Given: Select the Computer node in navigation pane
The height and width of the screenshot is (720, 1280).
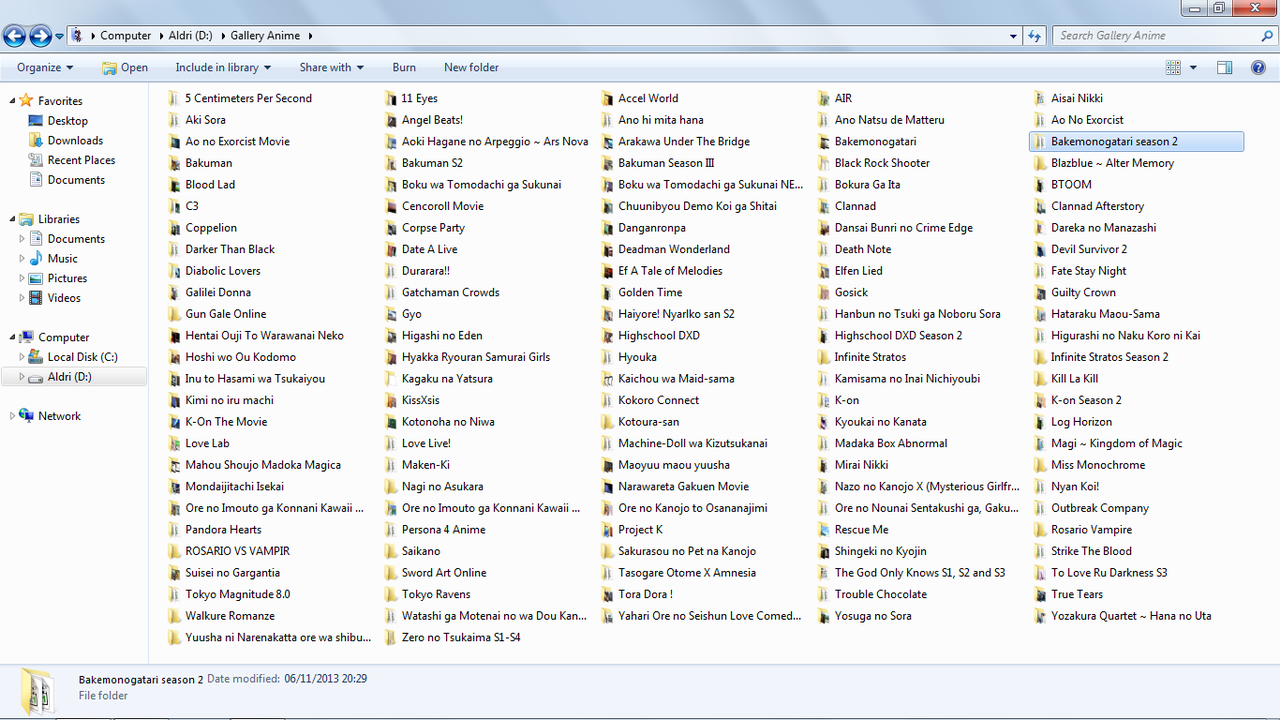Looking at the screenshot, I should click(64, 338).
